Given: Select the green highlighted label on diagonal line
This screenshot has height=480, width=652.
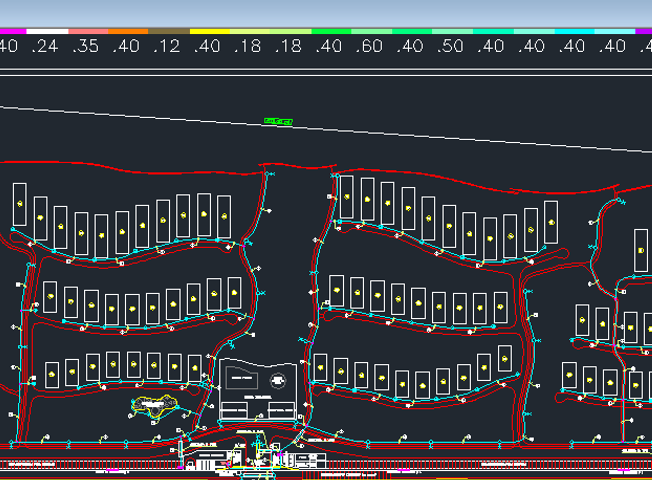Looking at the screenshot, I should click(278, 121).
